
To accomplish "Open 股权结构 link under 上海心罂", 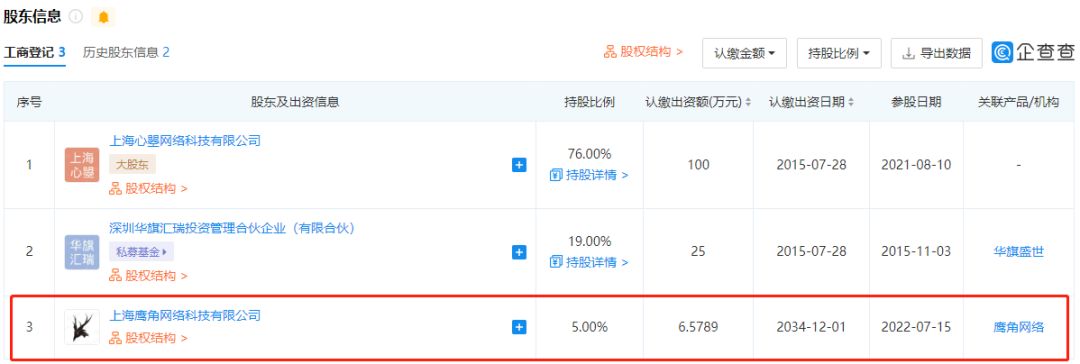I will tap(148, 188).
